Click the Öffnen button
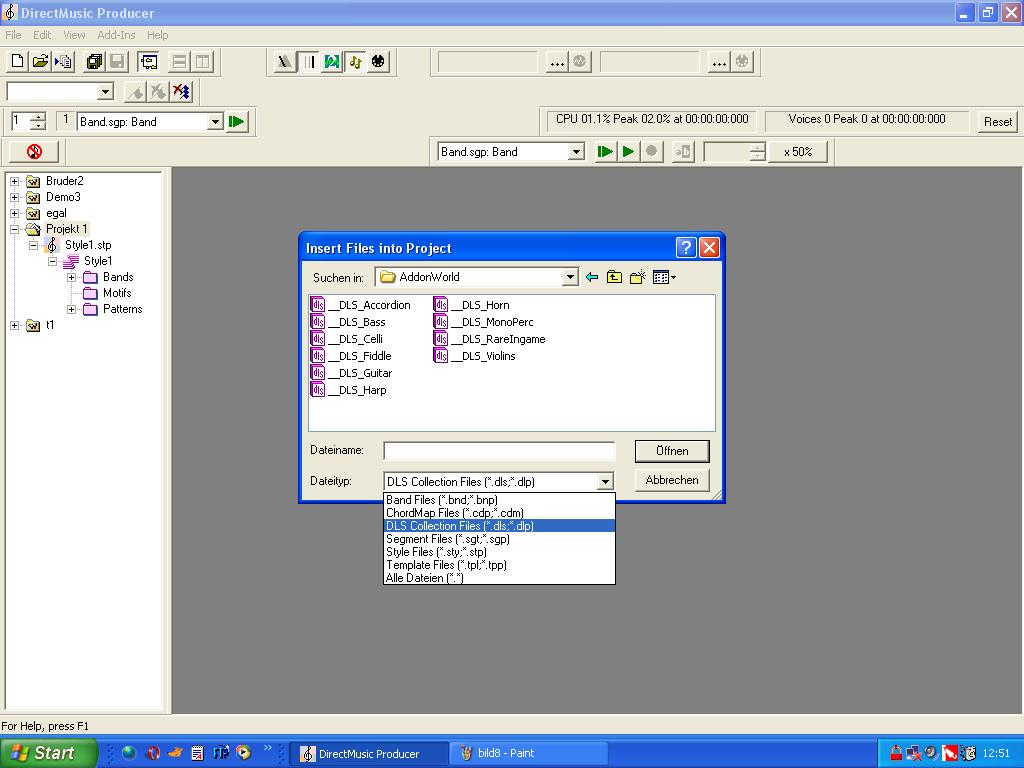The image size is (1024, 768). click(x=672, y=451)
